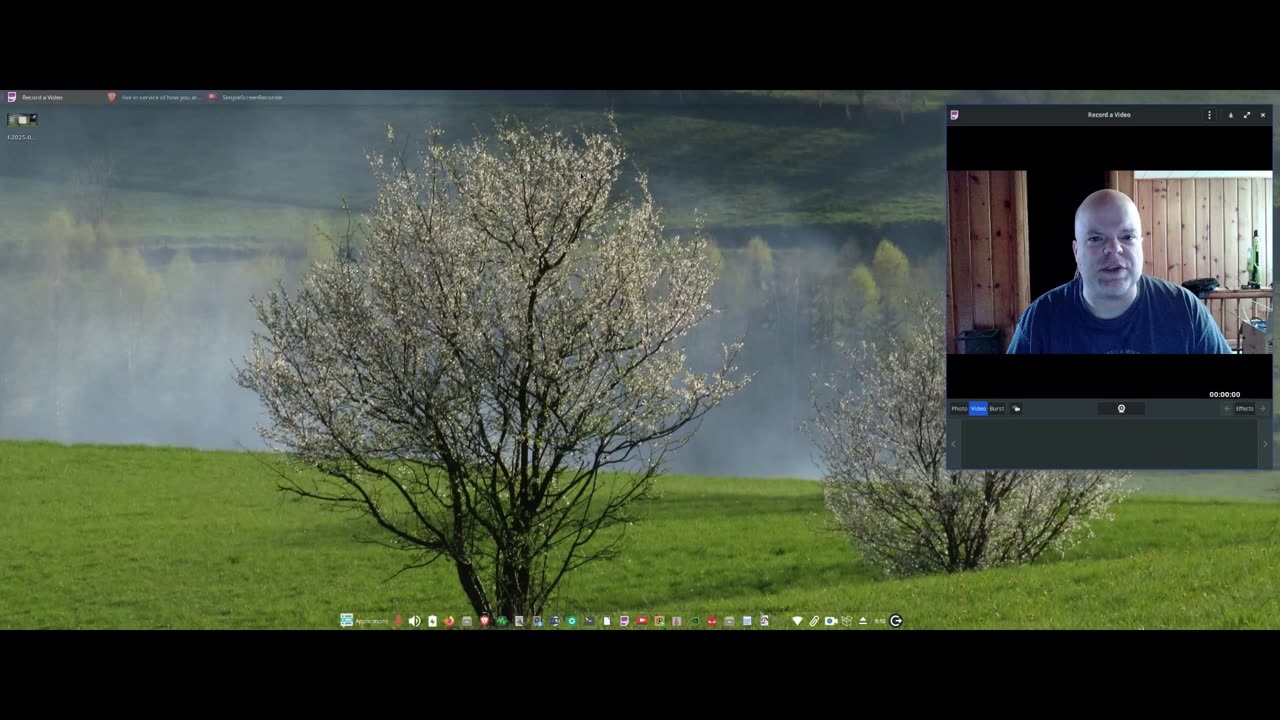Click the paperclip clipboard icon
Screen dimensions: 1280x720
click(814, 621)
